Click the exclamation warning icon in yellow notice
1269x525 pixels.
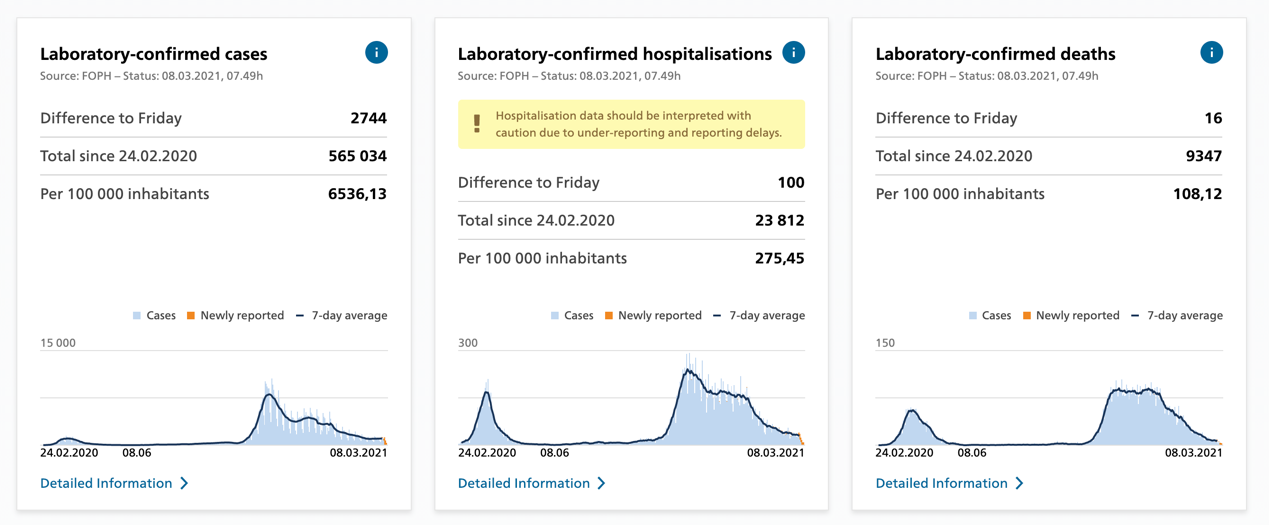477,124
